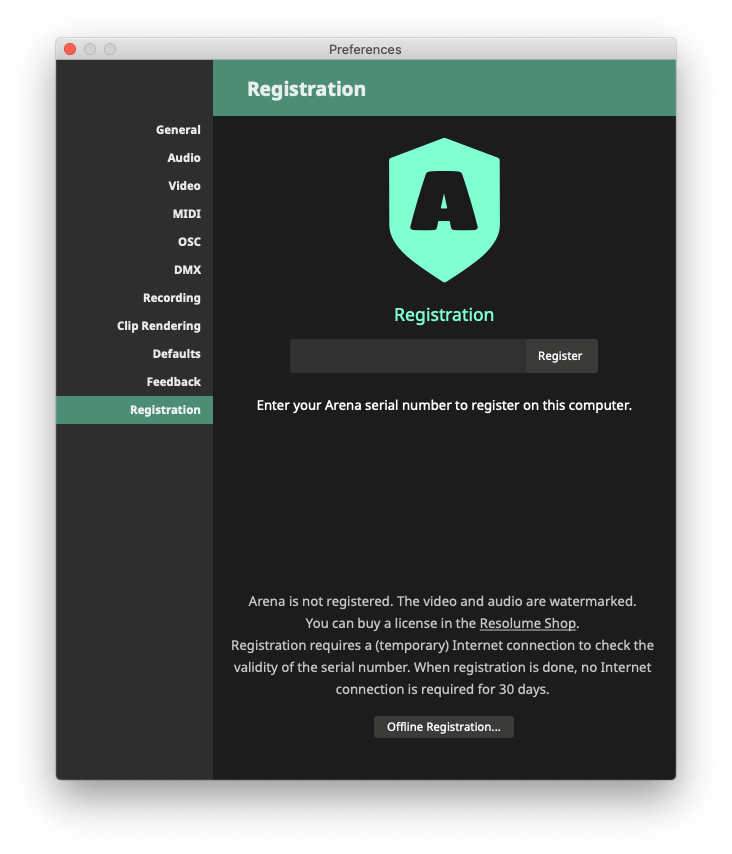Select the Clip Rendering section
The width and height of the screenshot is (732, 854).
tap(158, 326)
